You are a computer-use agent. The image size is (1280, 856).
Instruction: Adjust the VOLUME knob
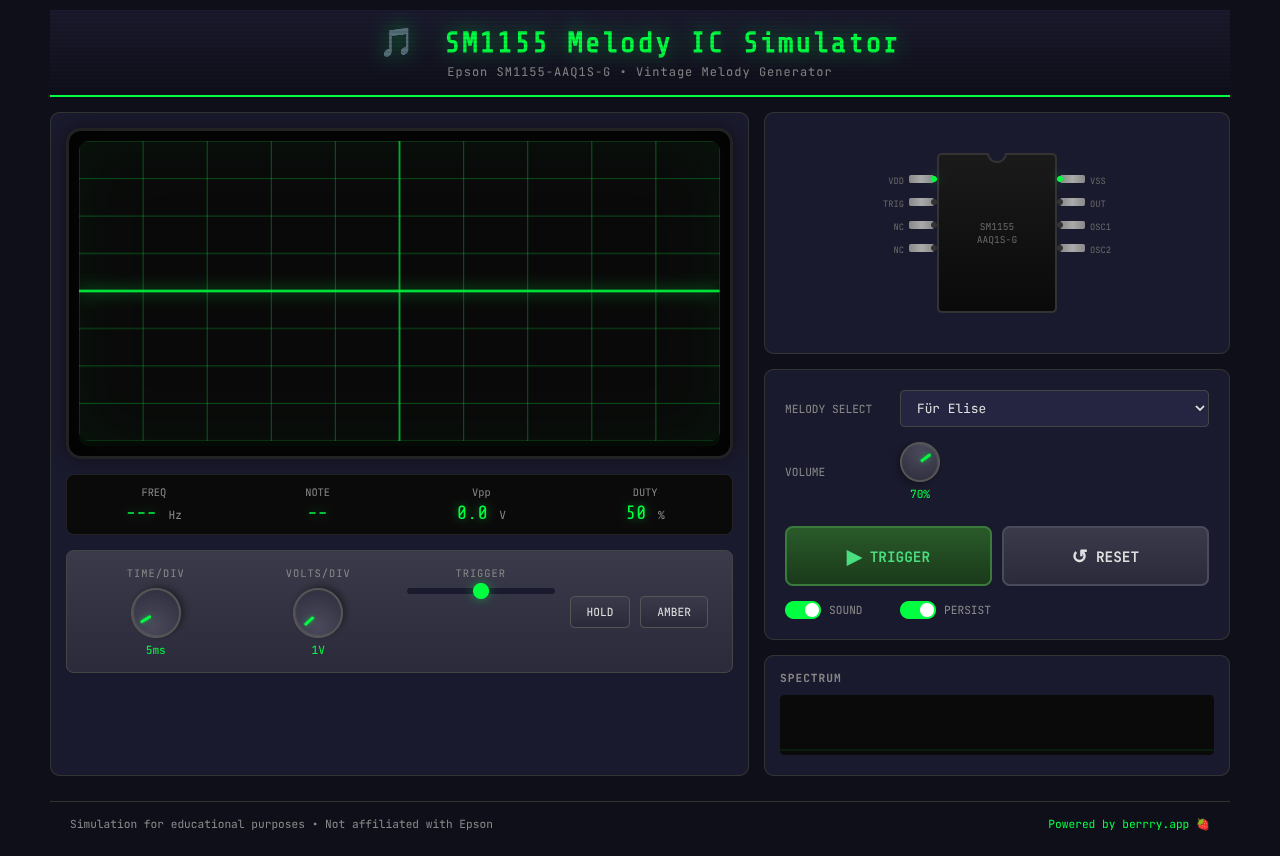[x=919, y=461]
